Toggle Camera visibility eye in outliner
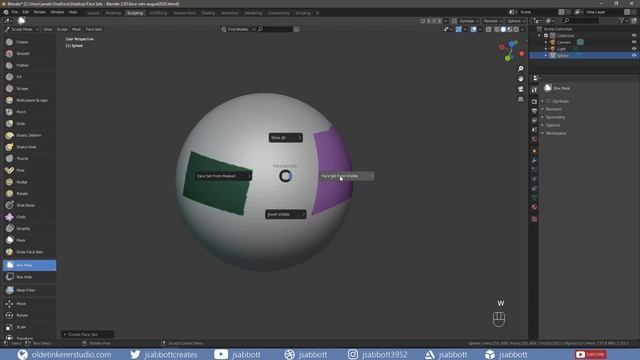Image resolution: width=640 pixels, height=360 pixels. coord(634,42)
